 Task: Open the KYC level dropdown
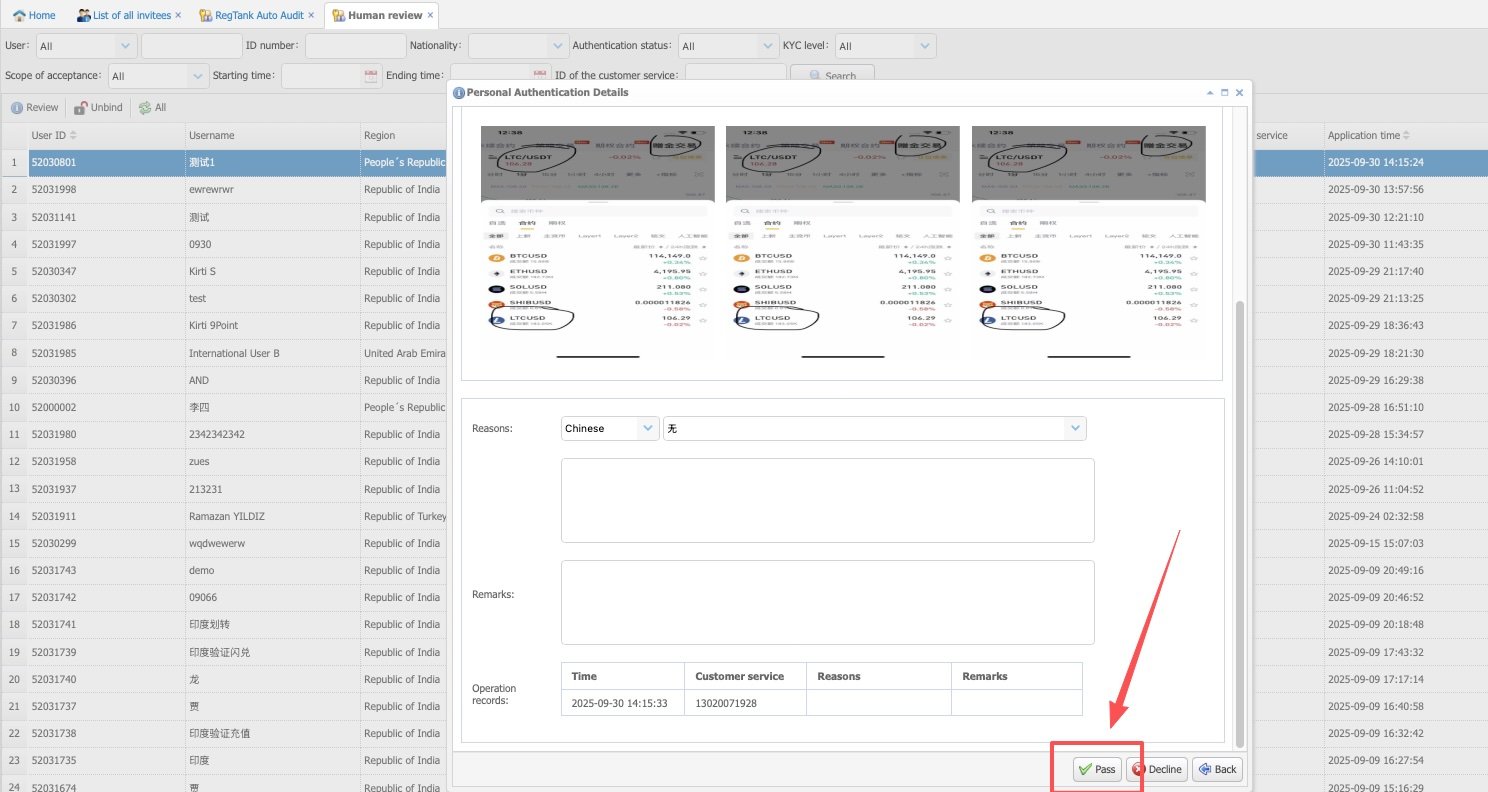coord(924,46)
